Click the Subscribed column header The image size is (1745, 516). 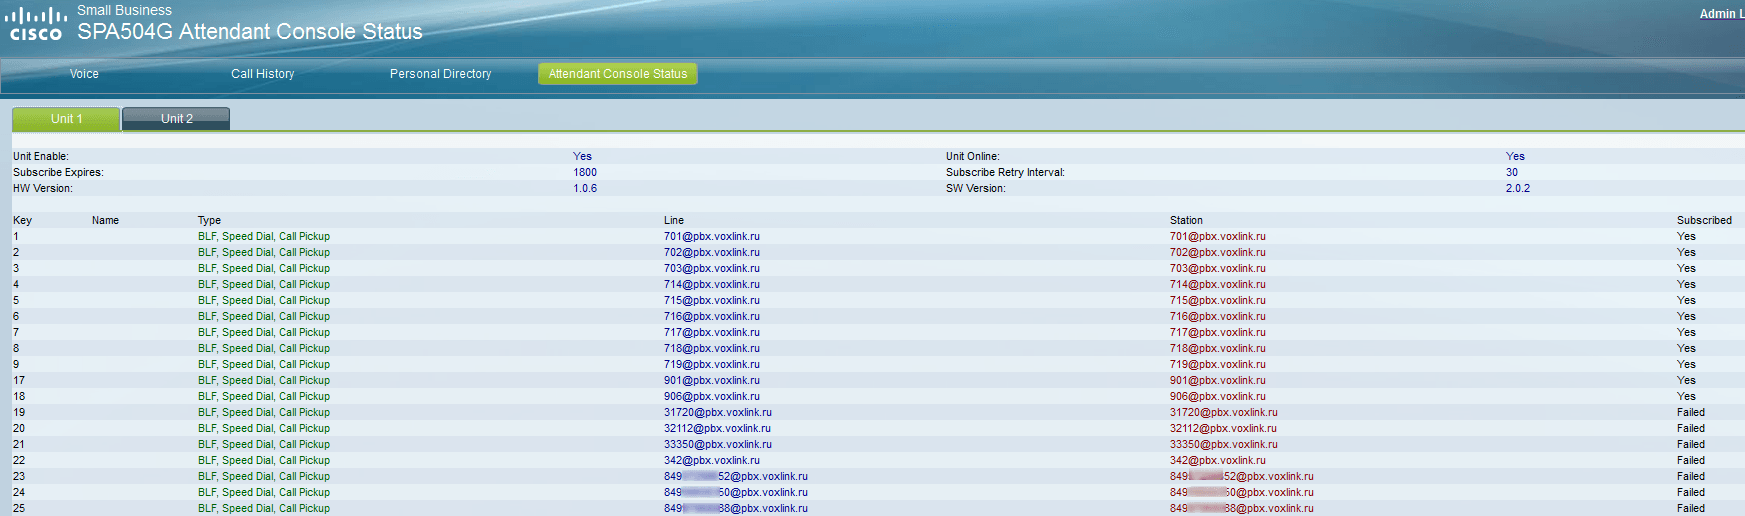1704,220
